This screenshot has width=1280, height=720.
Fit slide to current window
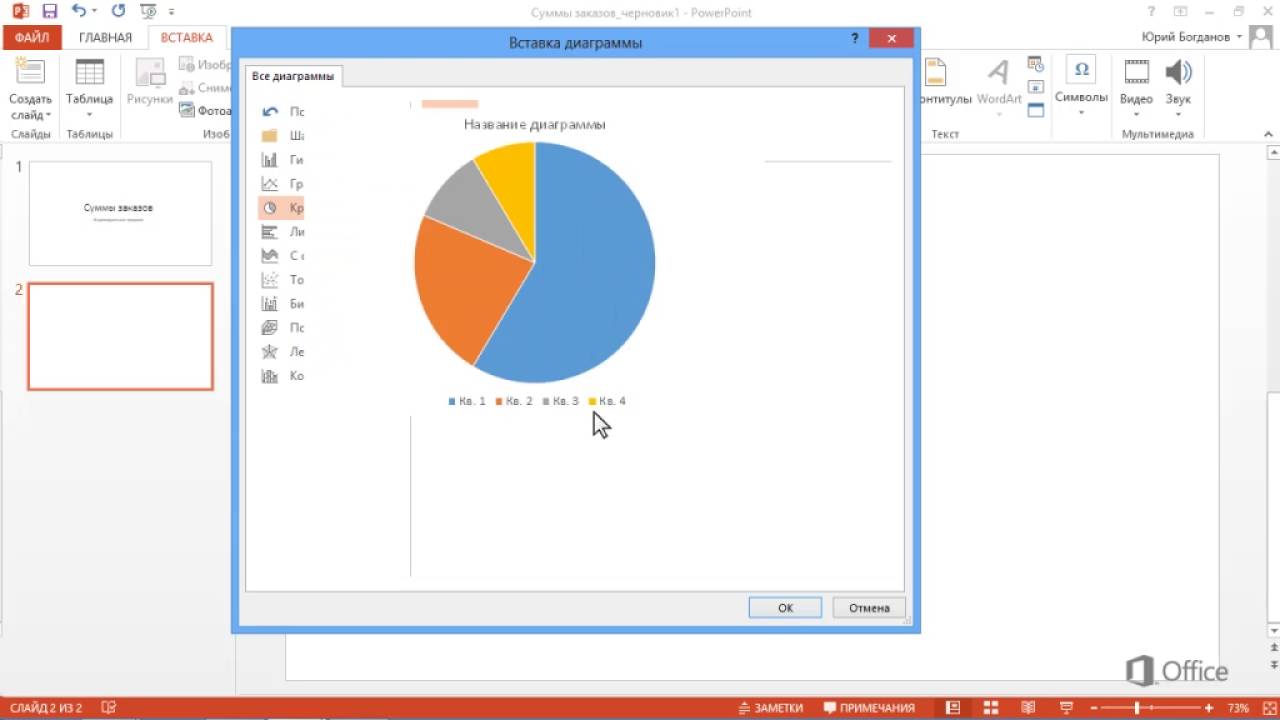click(x=1267, y=708)
